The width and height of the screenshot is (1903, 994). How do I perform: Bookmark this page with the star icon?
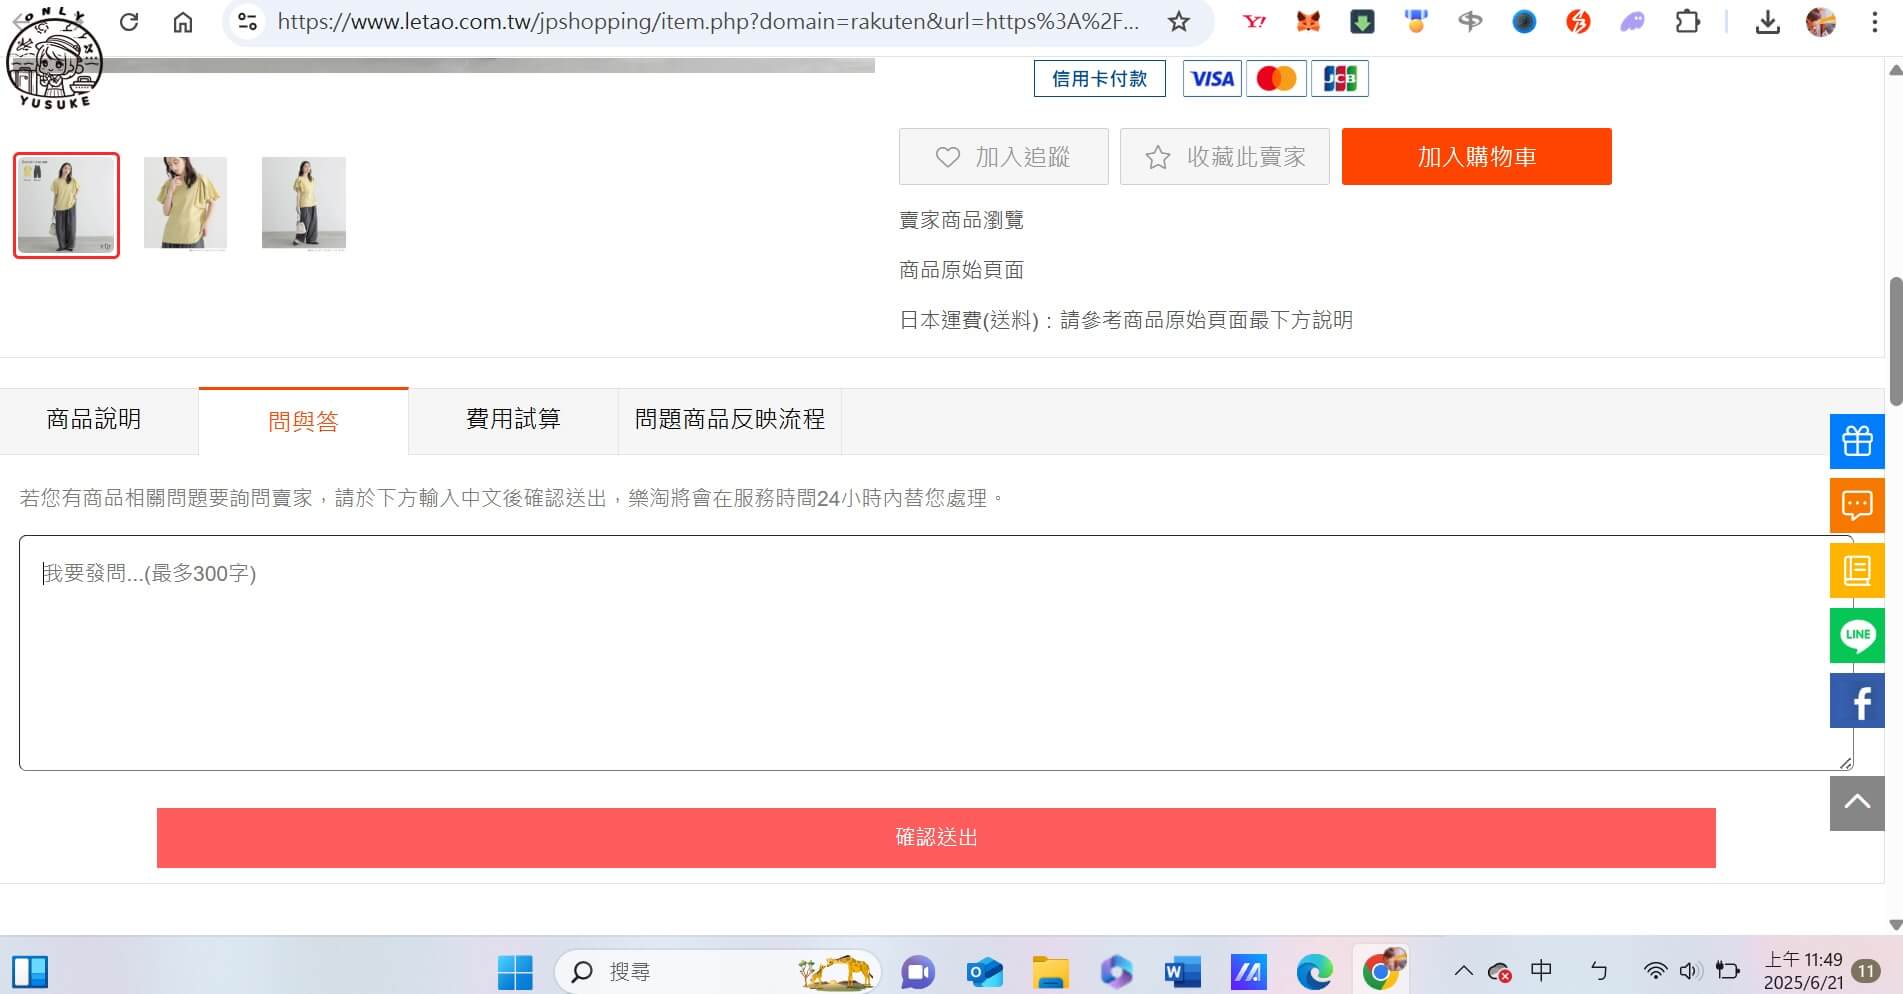[1179, 22]
